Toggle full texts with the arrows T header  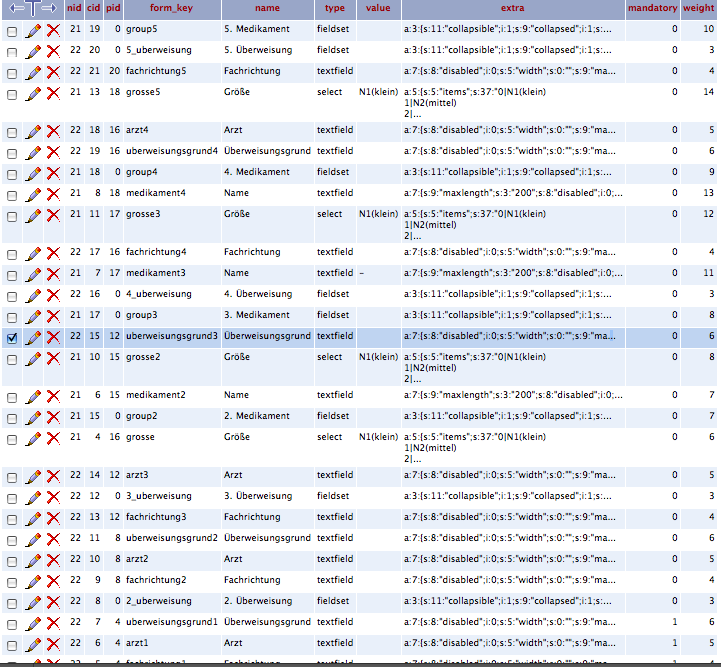32,8
